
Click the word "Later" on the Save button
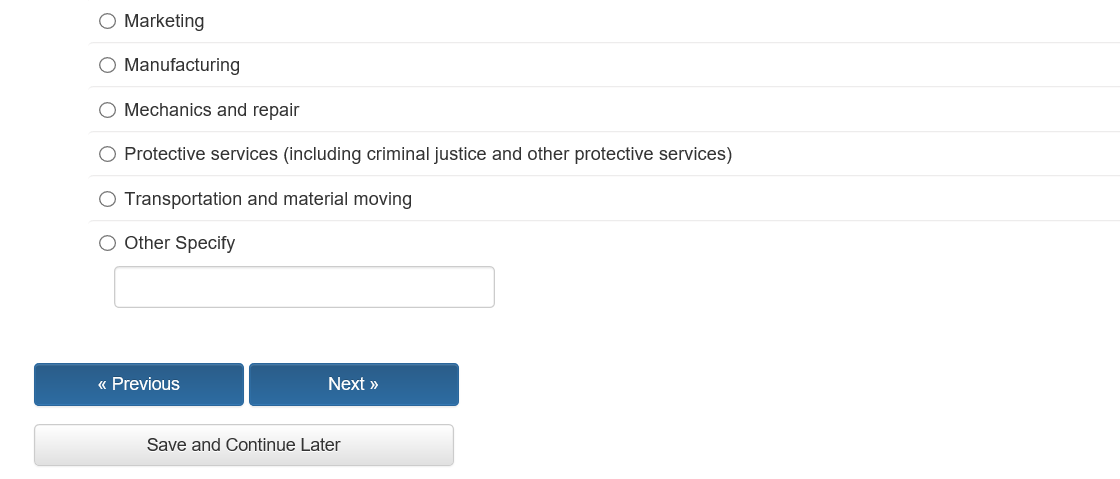[x=320, y=445]
